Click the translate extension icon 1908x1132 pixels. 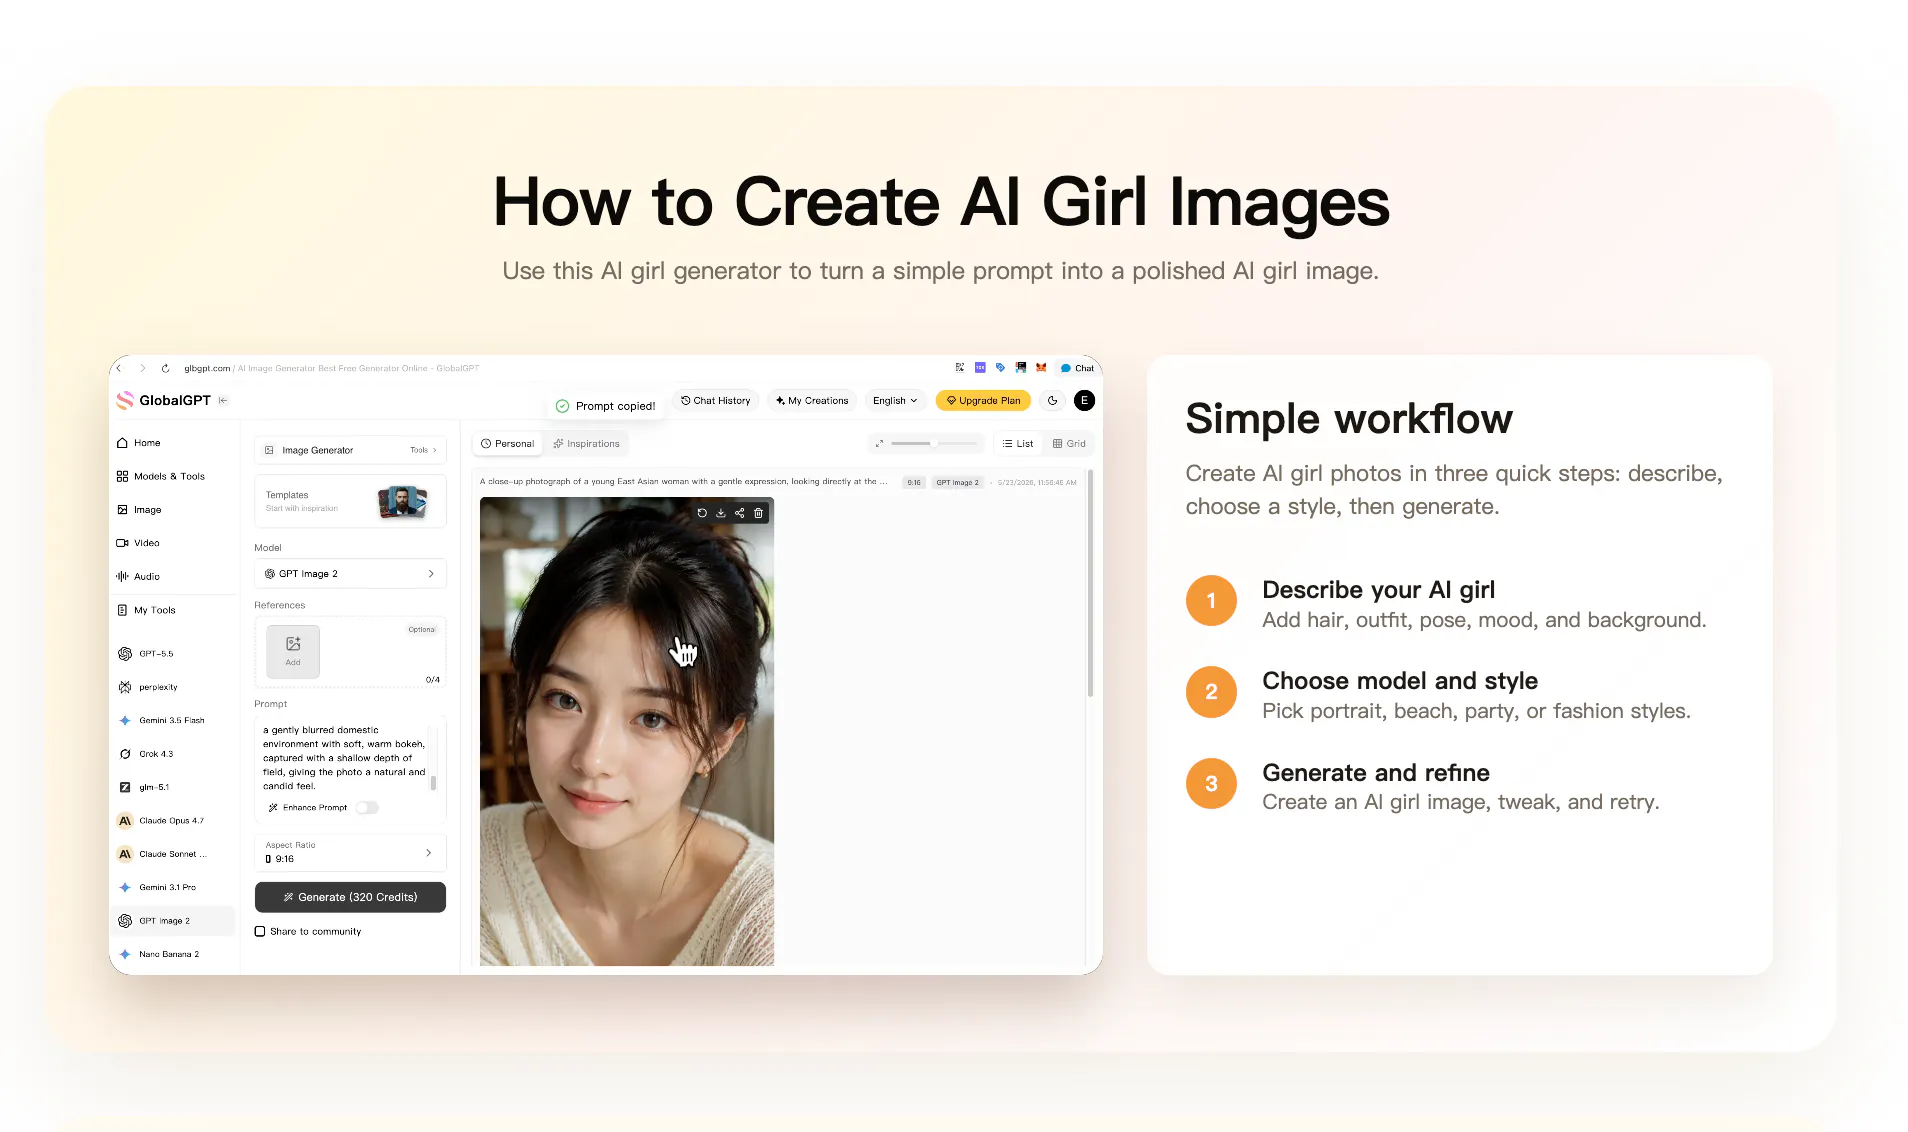click(960, 368)
